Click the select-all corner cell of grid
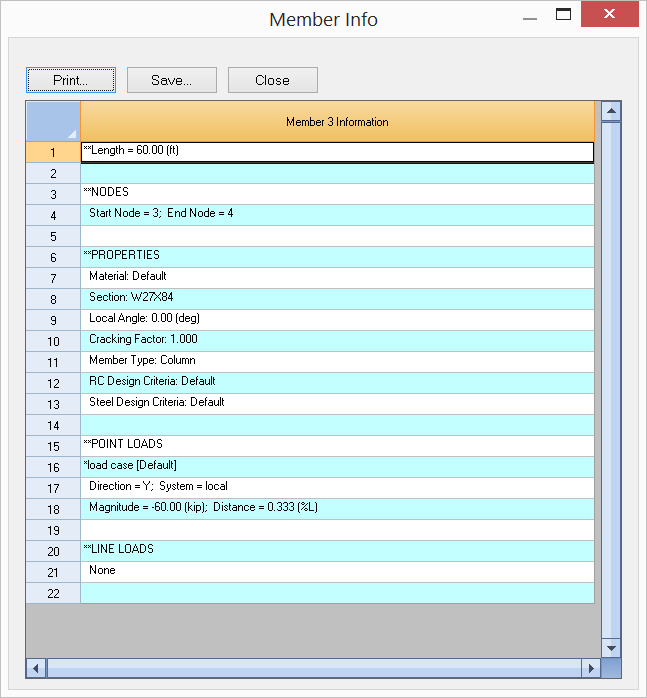 (53, 122)
